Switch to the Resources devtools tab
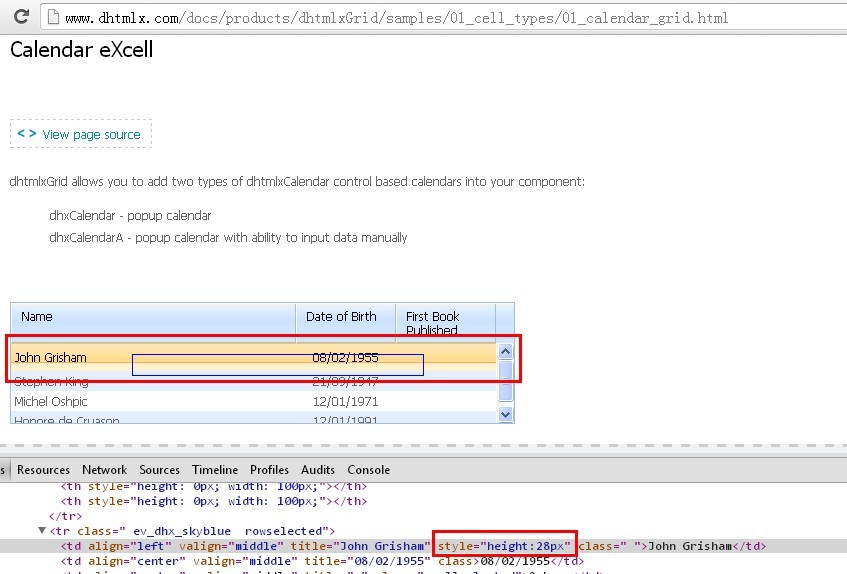847x574 pixels. 43,470
